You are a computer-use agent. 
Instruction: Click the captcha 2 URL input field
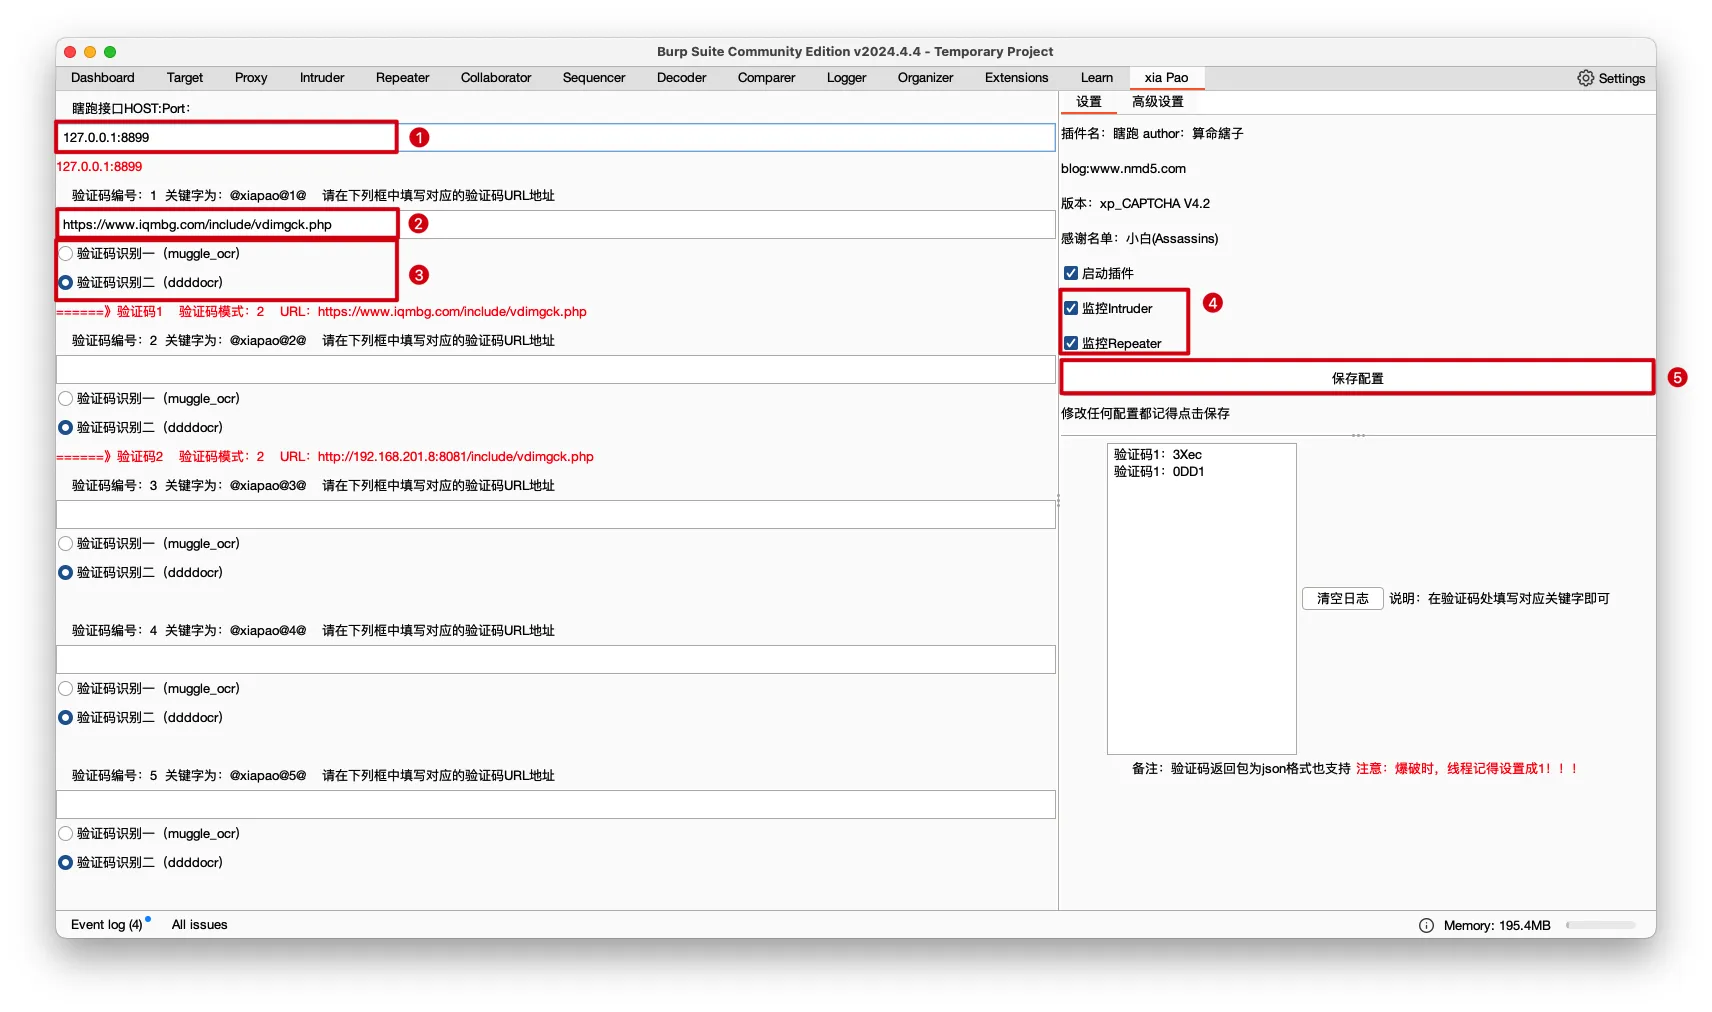pyautogui.click(x=555, y=370)
